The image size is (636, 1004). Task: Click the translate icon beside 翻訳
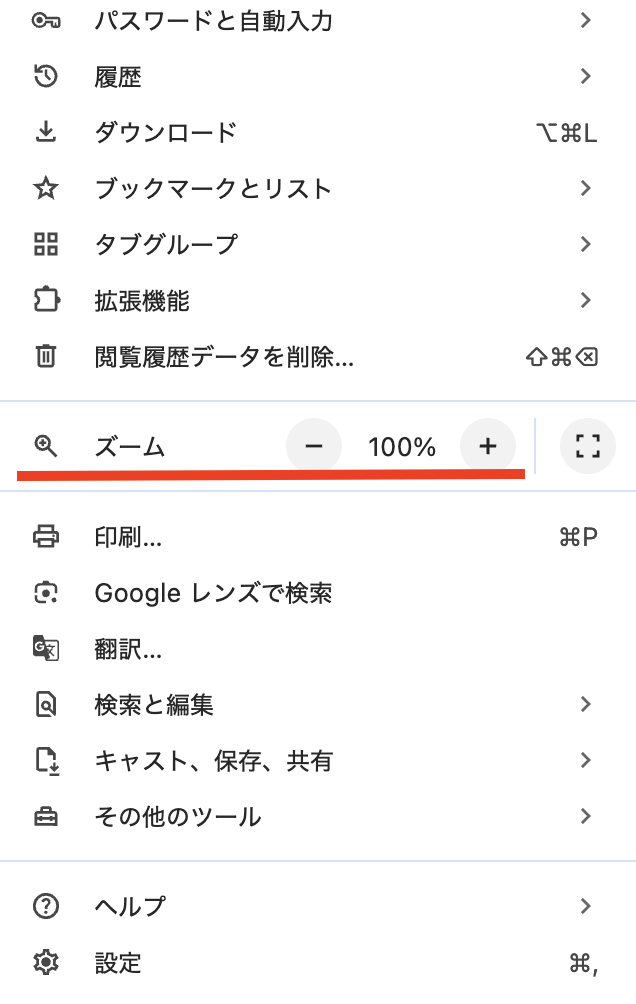45,649
